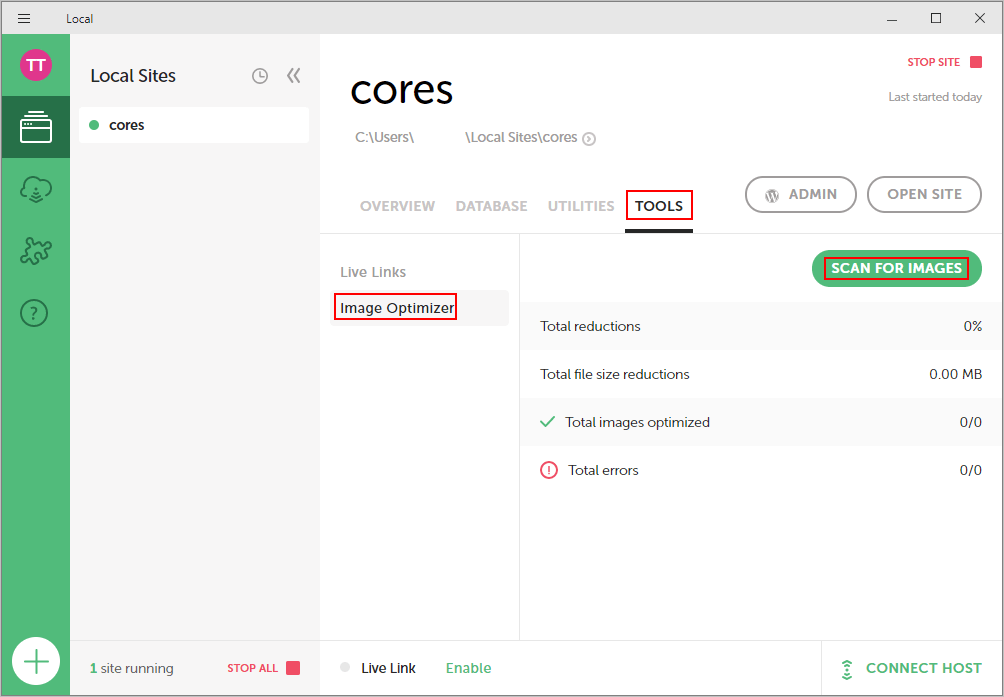This screenshot has width=1004, height=697.
Task: Select the Tools tab
Action: tap(659, 206)
